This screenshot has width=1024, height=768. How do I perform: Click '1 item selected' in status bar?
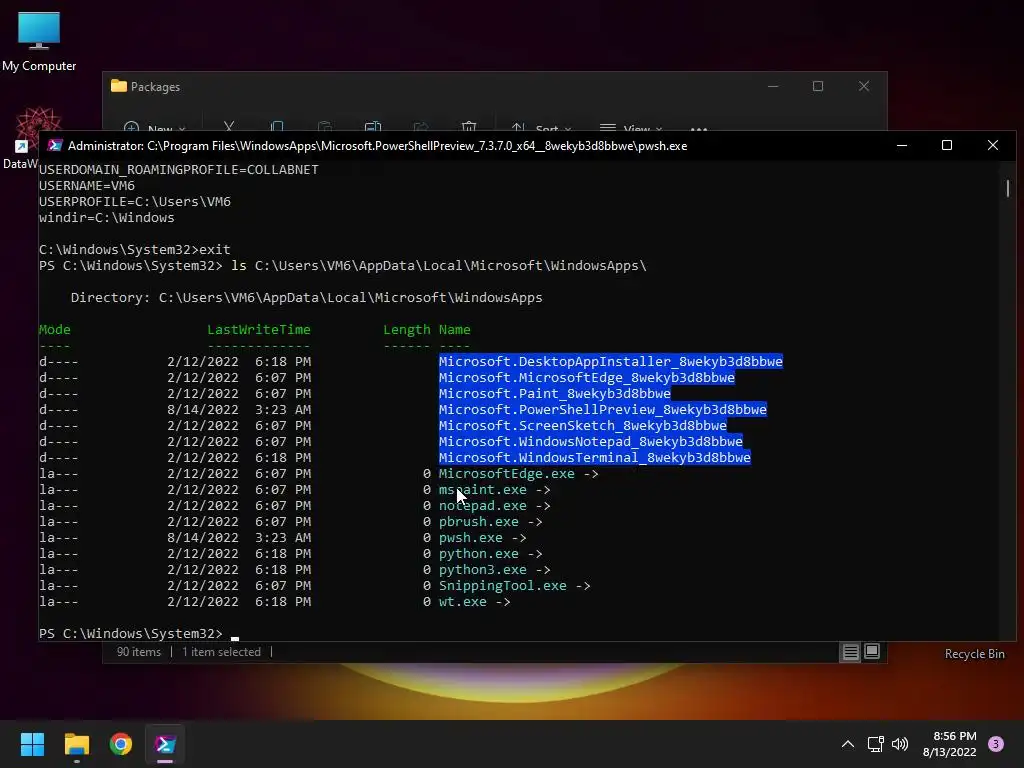click(221, 652)
